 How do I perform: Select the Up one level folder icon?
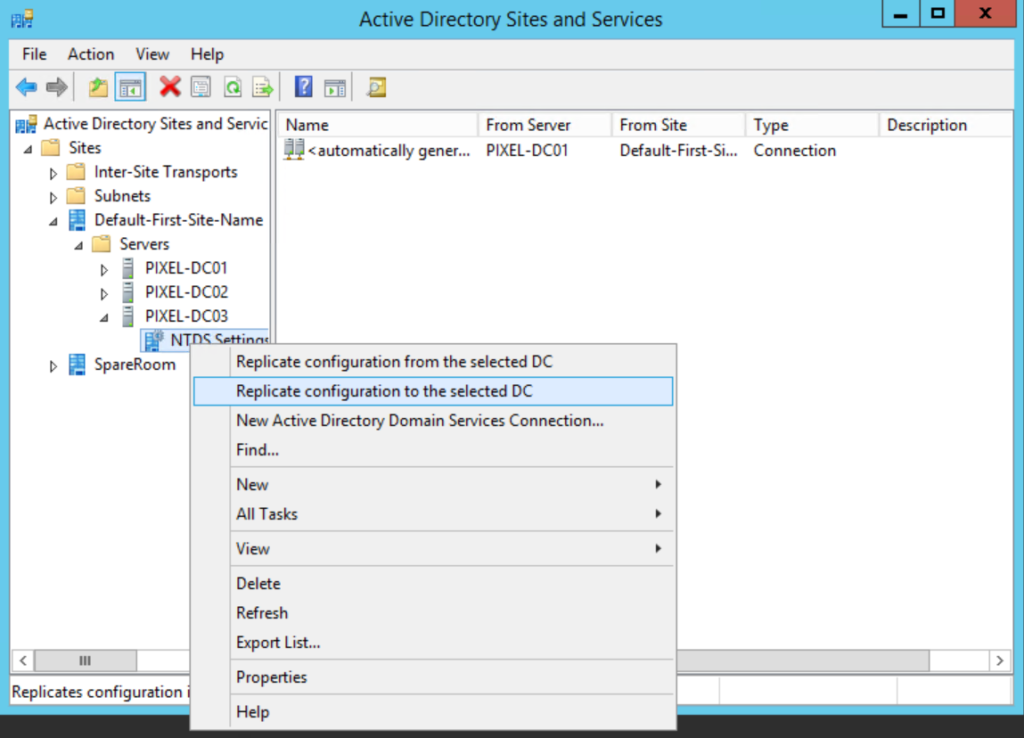click(97, 86)
